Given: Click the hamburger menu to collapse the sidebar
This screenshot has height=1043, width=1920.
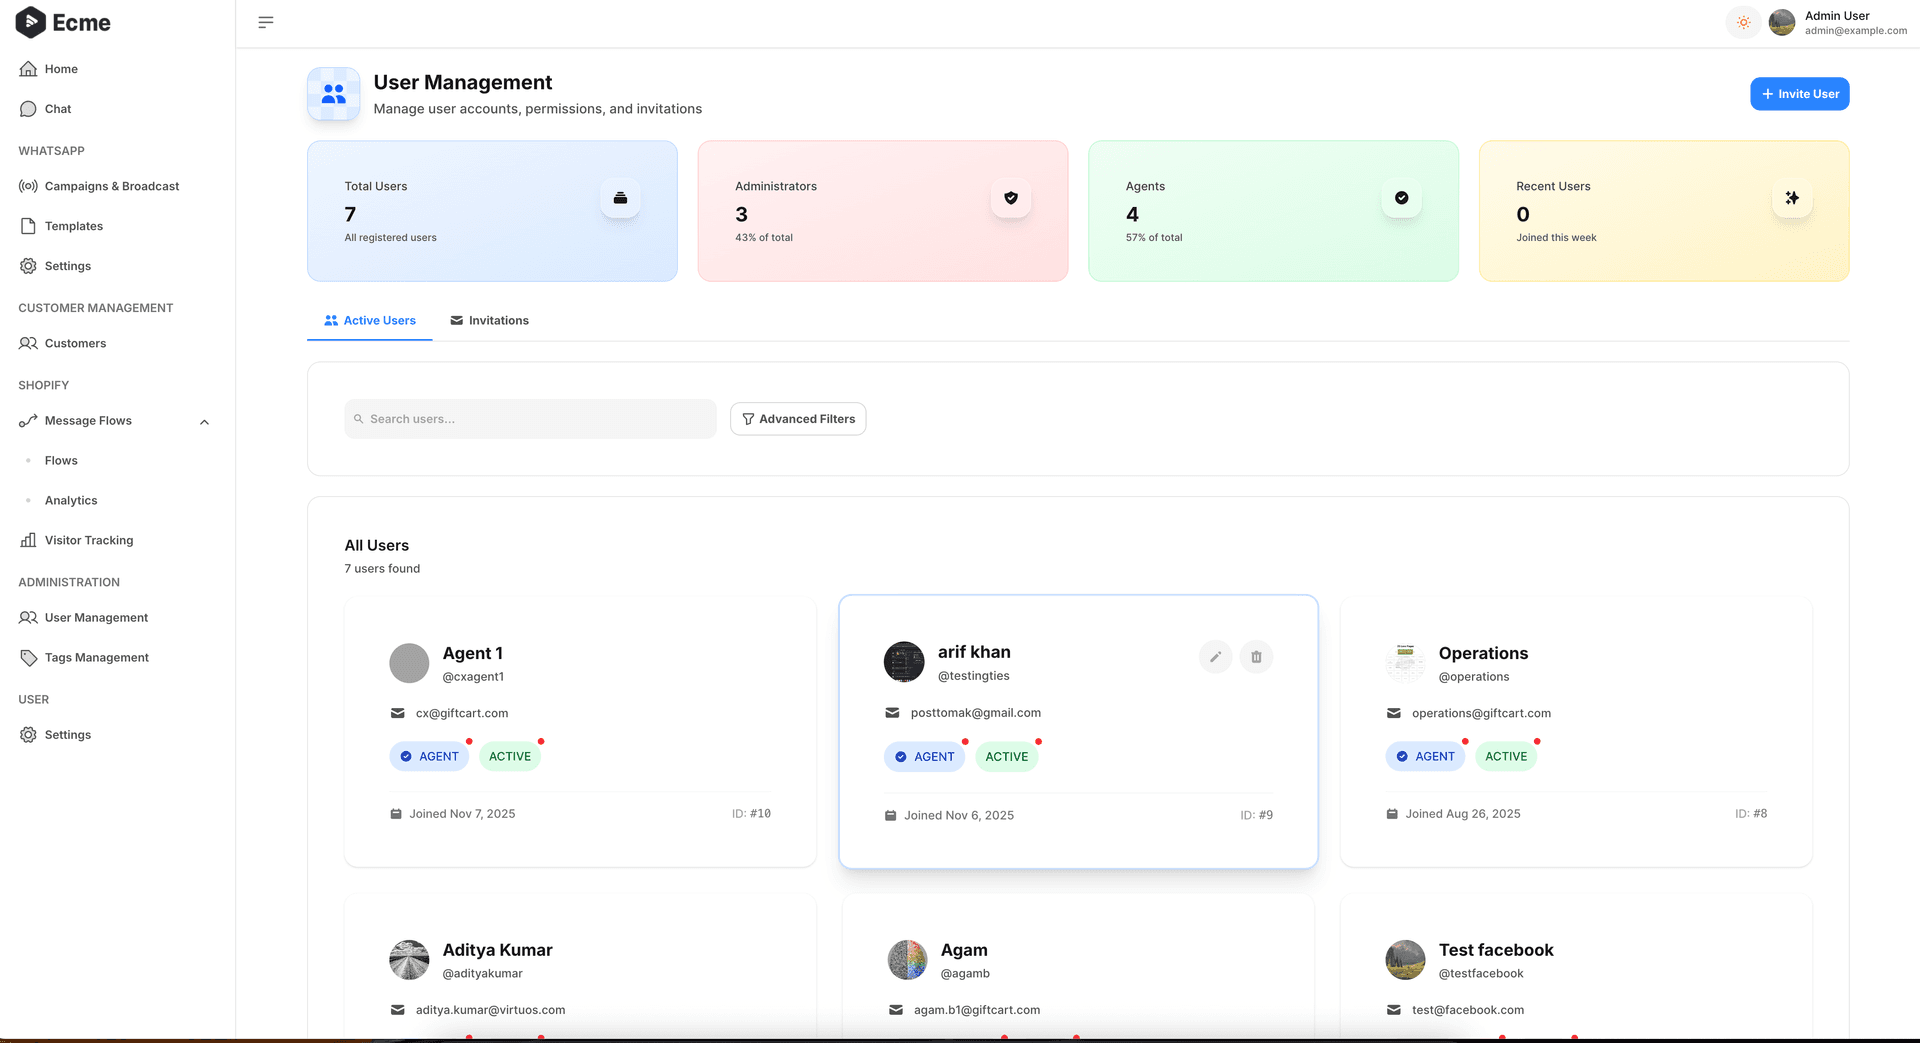Looking at the screenshot, I should click(x=265, y=21).
